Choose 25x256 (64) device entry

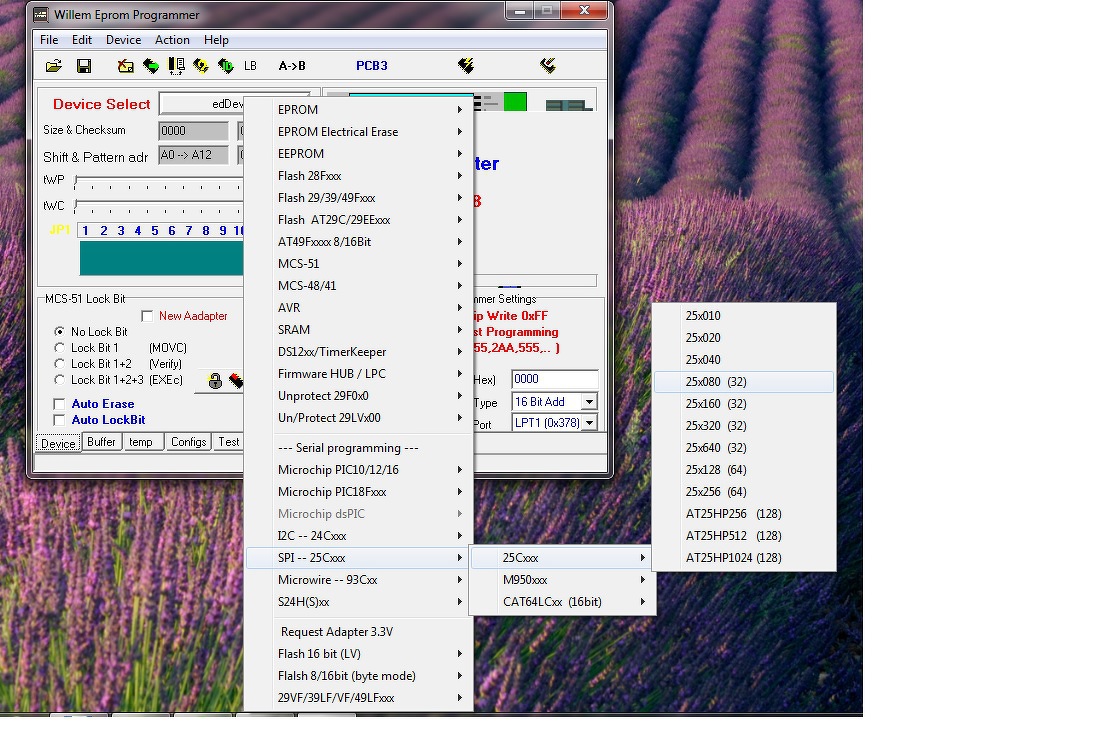(x=743, y=492)
